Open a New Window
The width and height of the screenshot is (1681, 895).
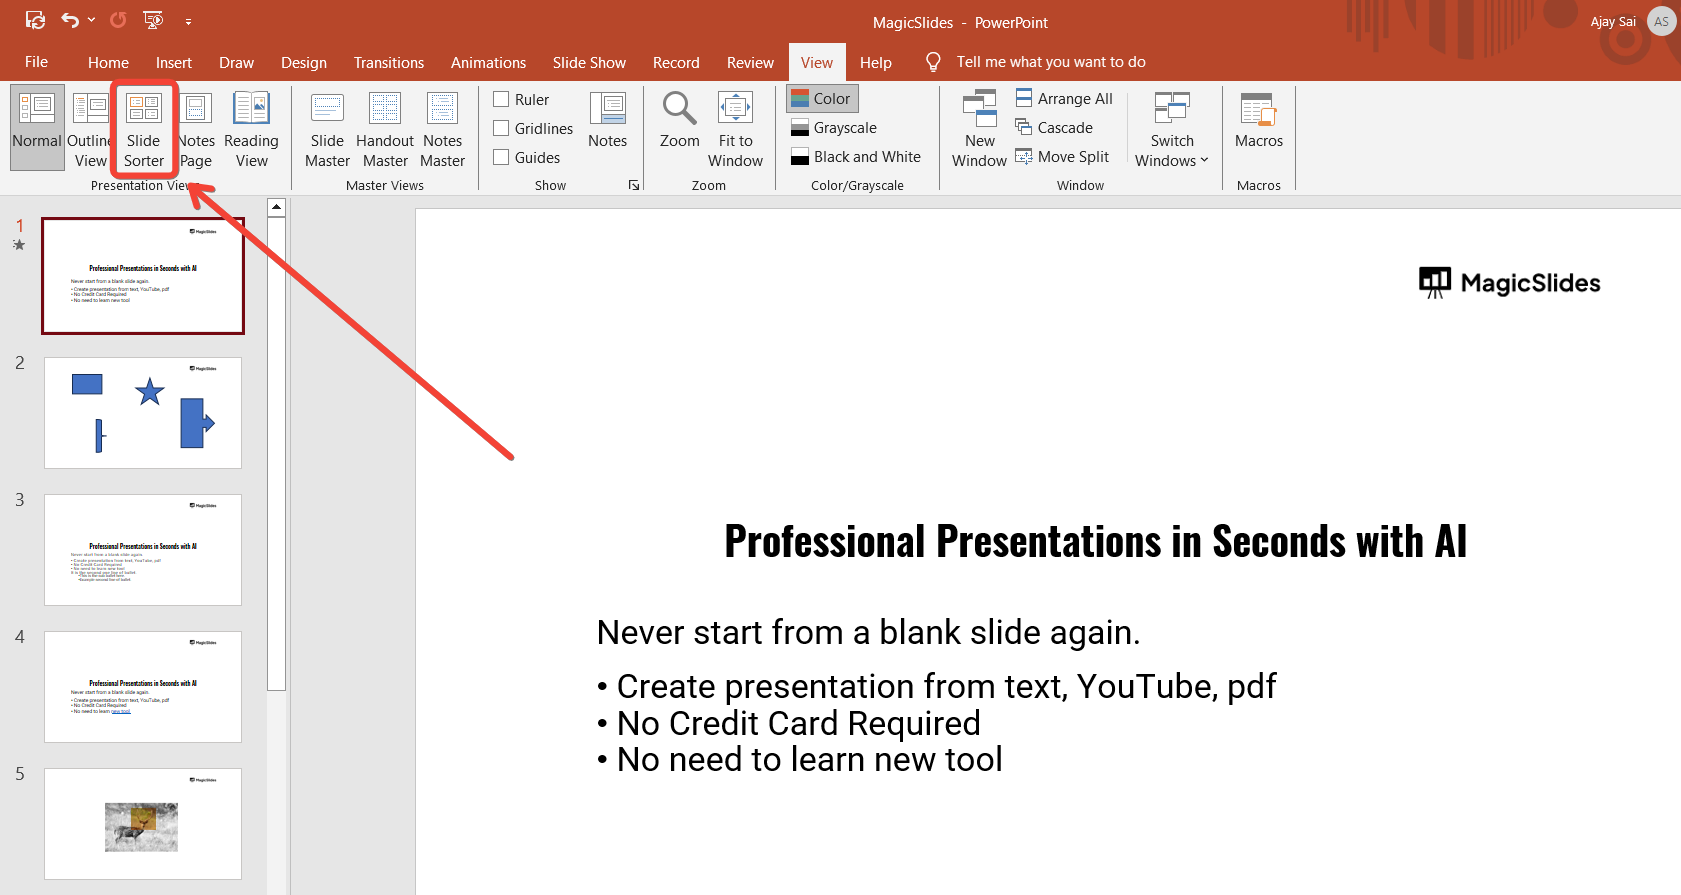979,130
